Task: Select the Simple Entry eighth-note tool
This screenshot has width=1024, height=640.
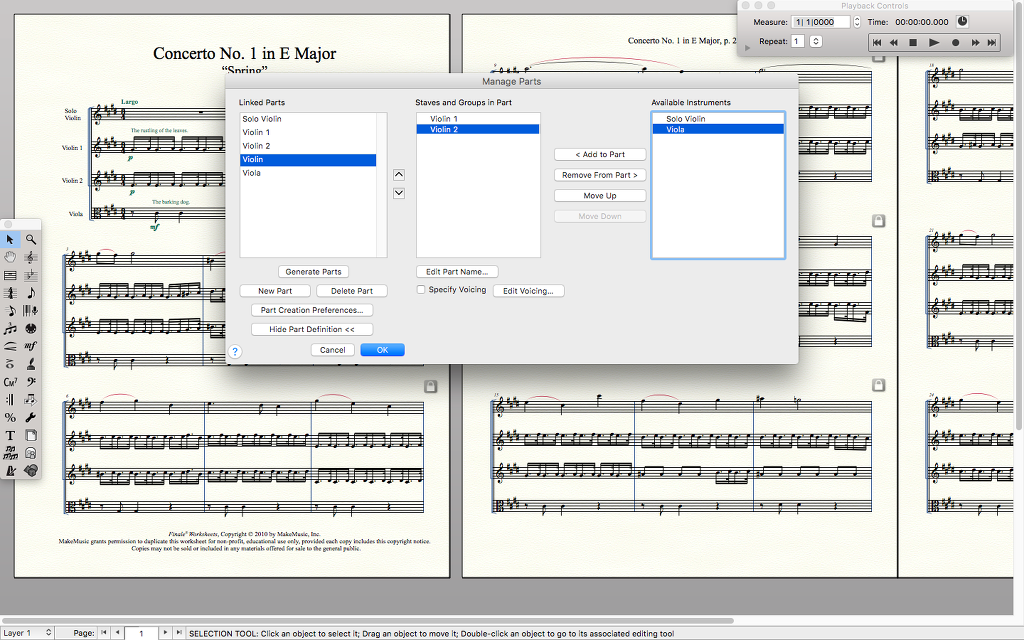Action: [x=31, y=293]
